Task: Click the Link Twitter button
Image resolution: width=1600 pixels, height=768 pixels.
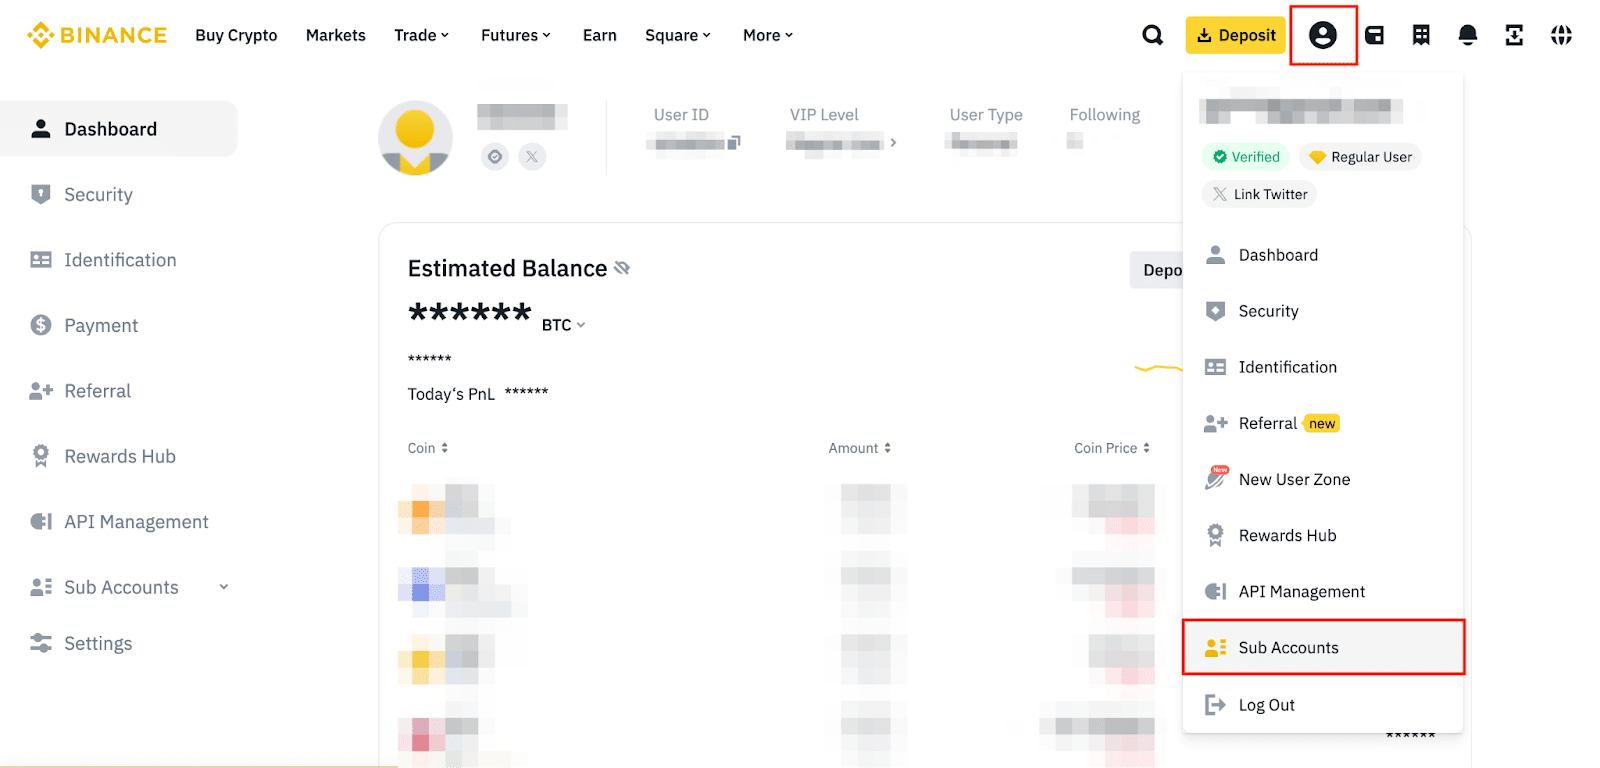Action: pos(1259,194)
